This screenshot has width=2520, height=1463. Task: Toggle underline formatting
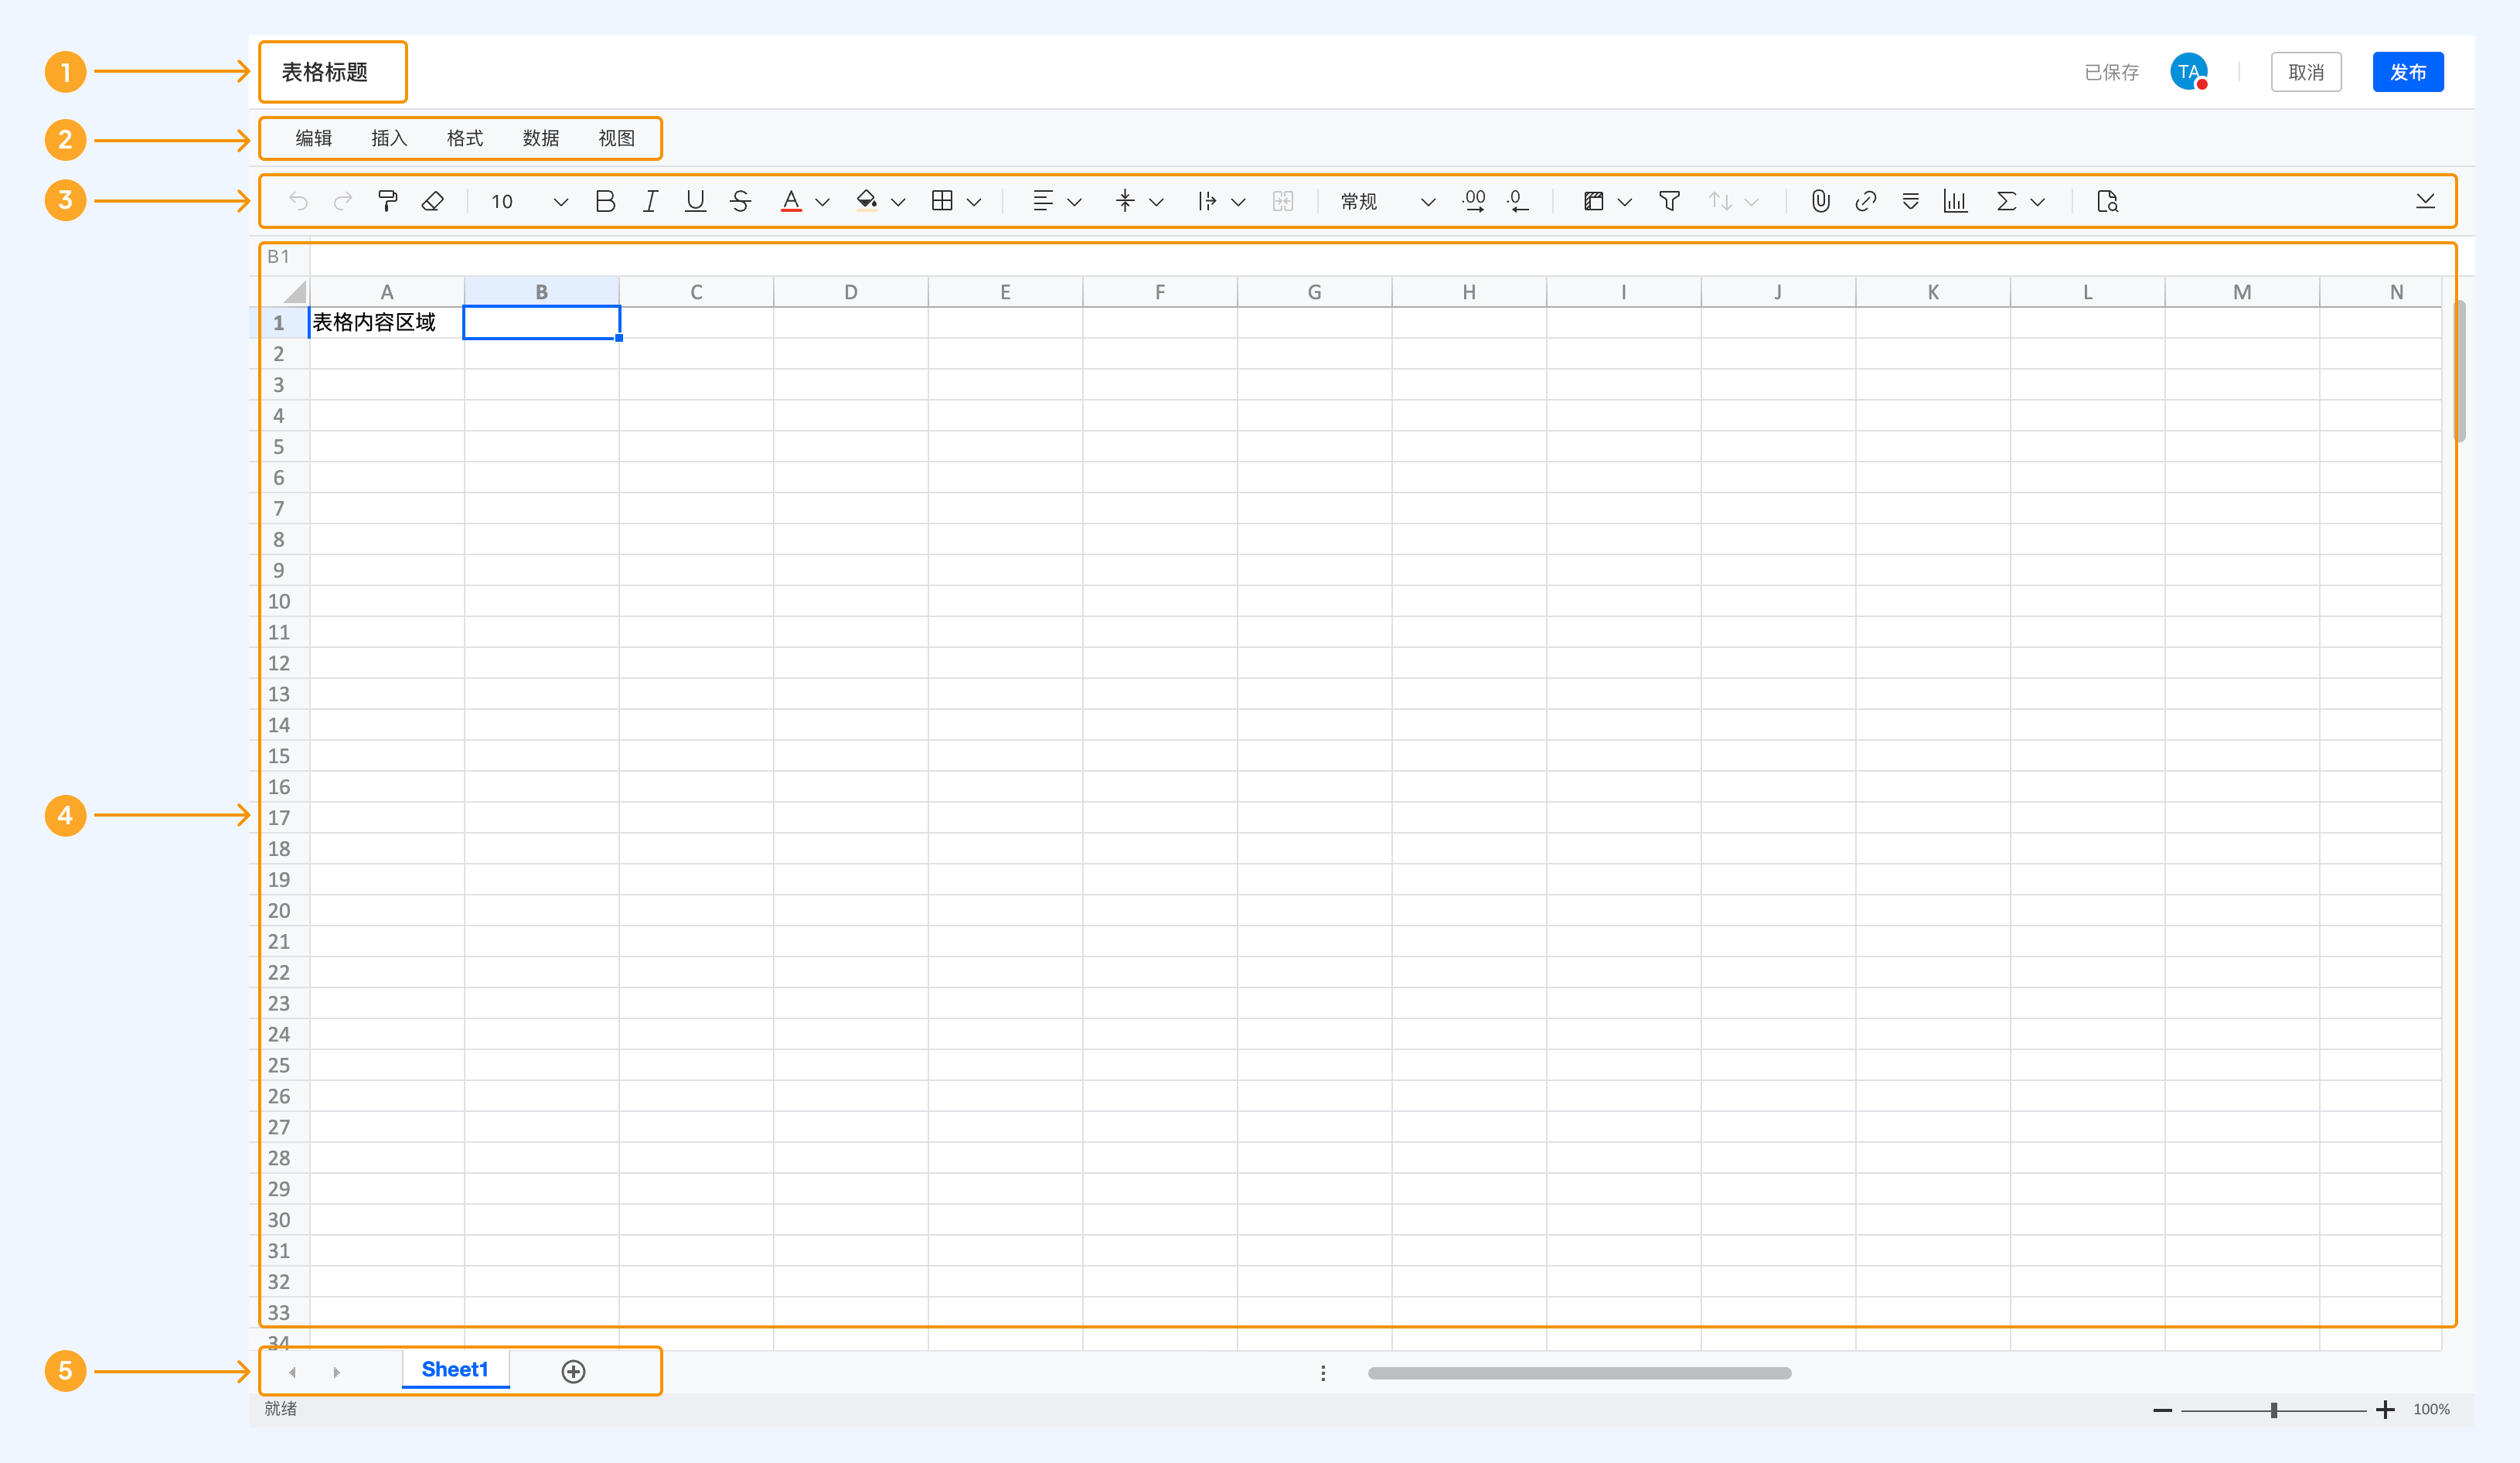pos(695,201)
